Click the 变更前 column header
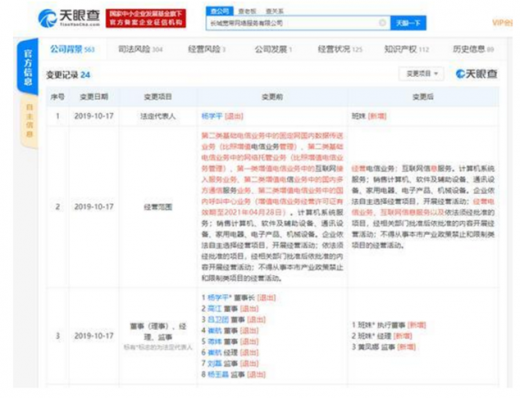Image resolution: width=520 pixels, height=398 pixels. click(272, 97)
